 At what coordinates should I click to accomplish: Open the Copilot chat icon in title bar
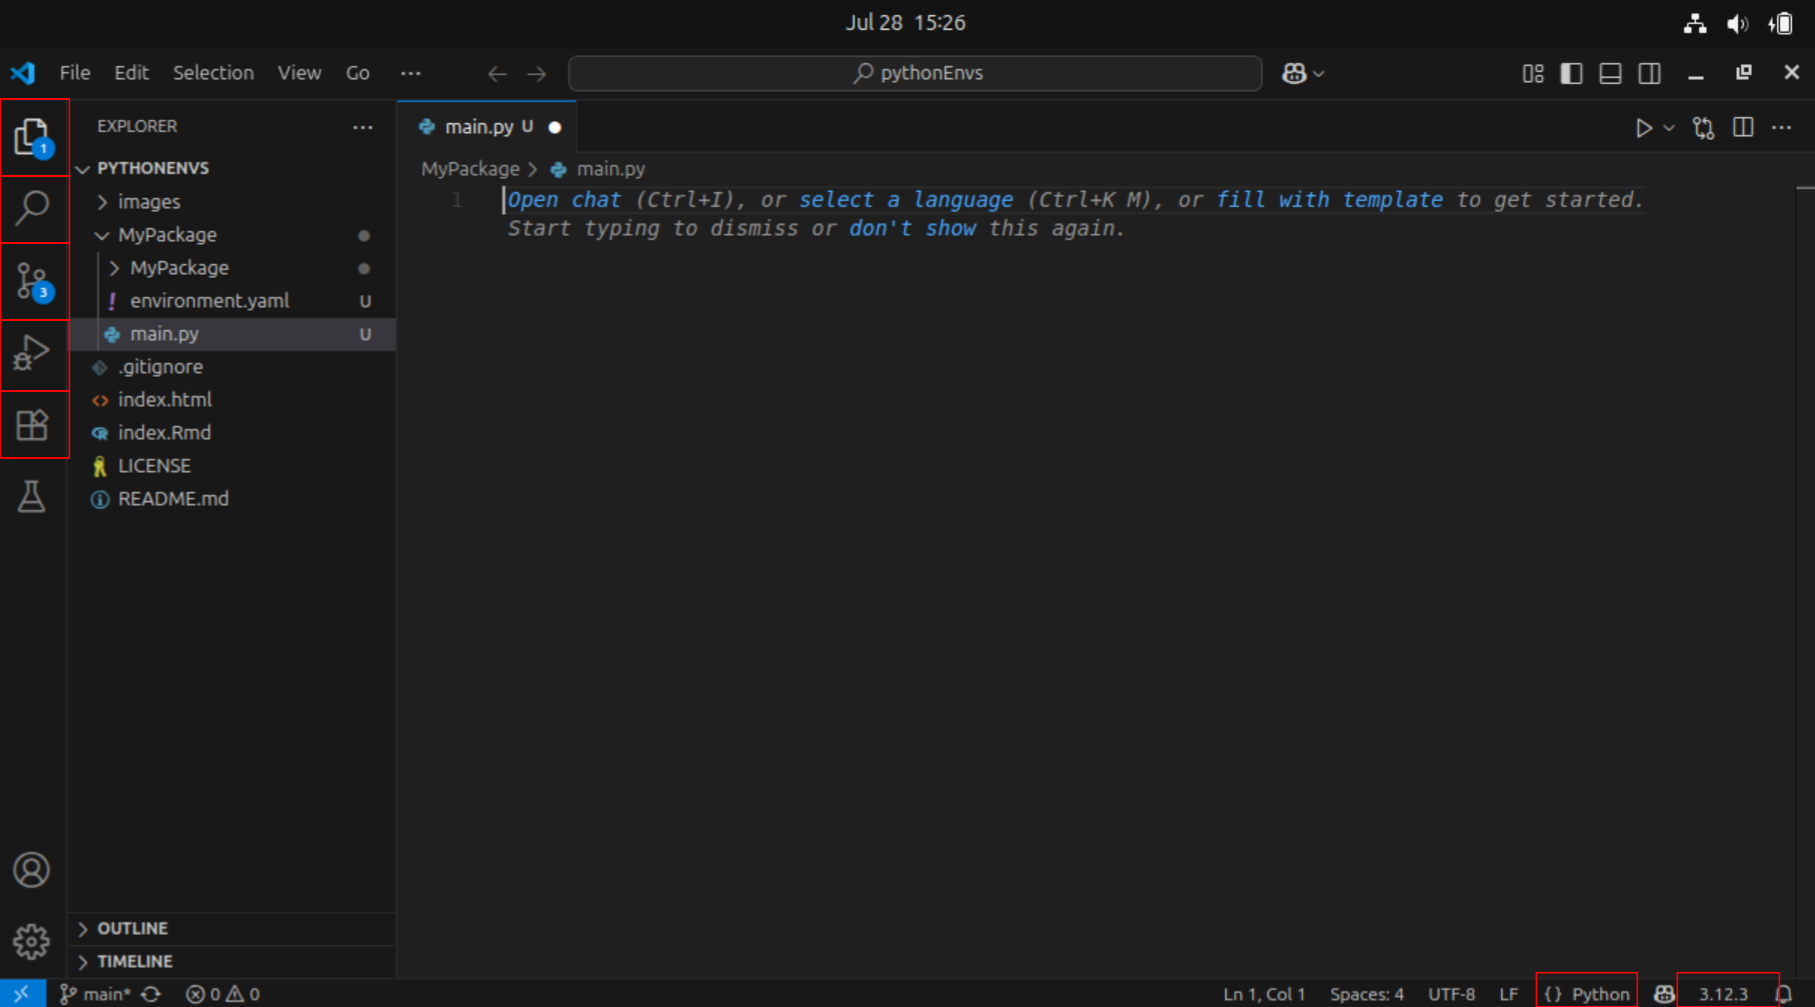click(1294, 73)
